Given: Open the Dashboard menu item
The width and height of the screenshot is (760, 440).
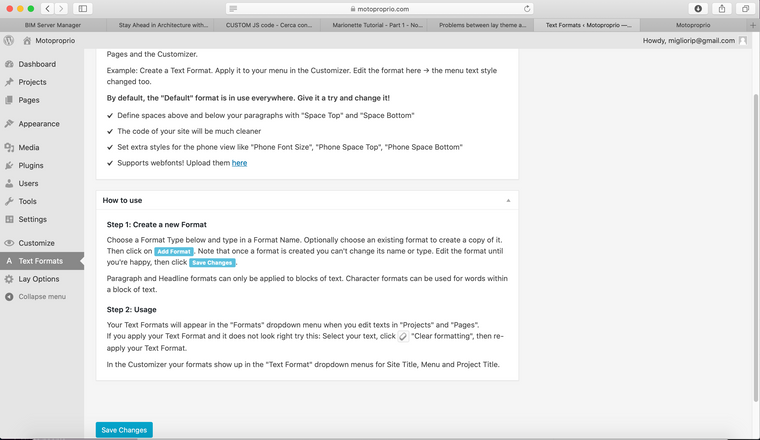Looking at the screenshot, I should 37,64.
